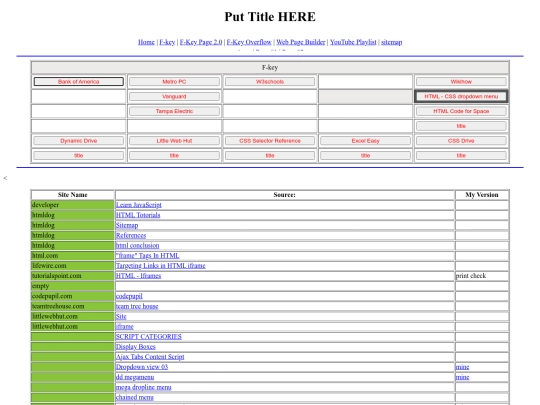The width and height of the screenshot is (540, 405).
Task: Open the mega dropline menu link
Action: [x=143, y=387]
